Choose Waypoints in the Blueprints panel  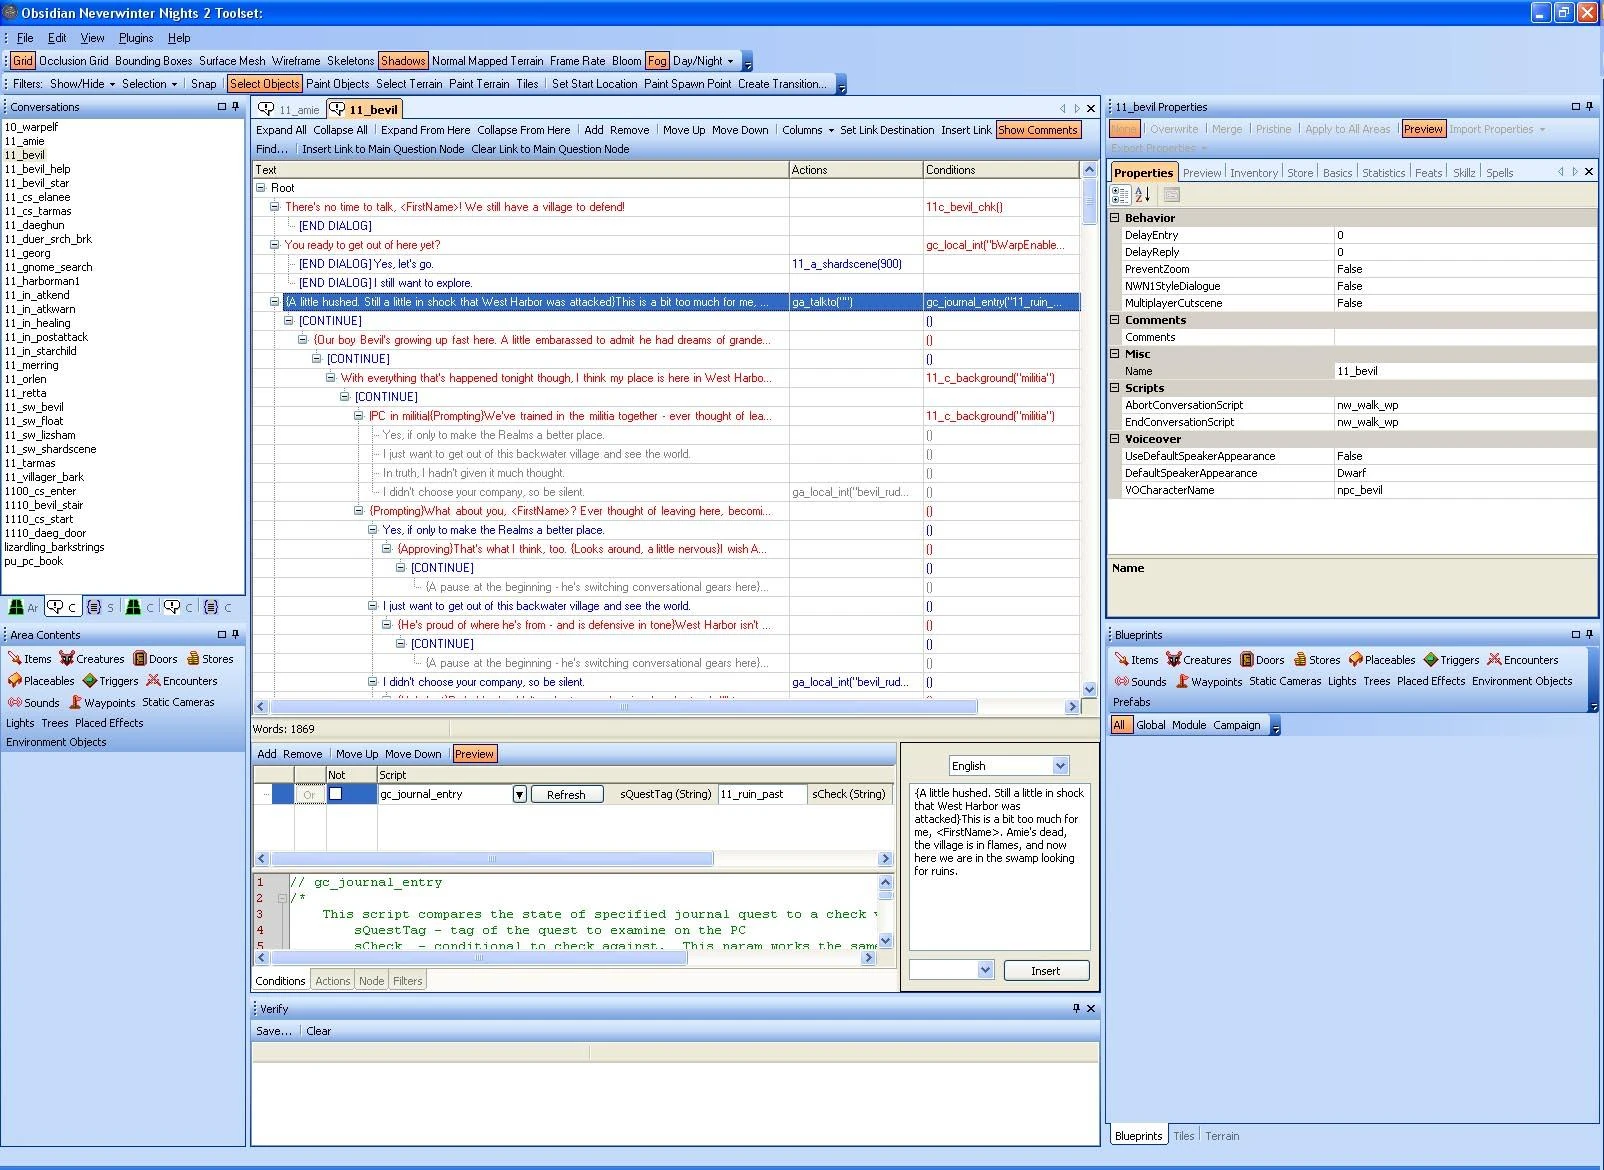(1208, 682)
